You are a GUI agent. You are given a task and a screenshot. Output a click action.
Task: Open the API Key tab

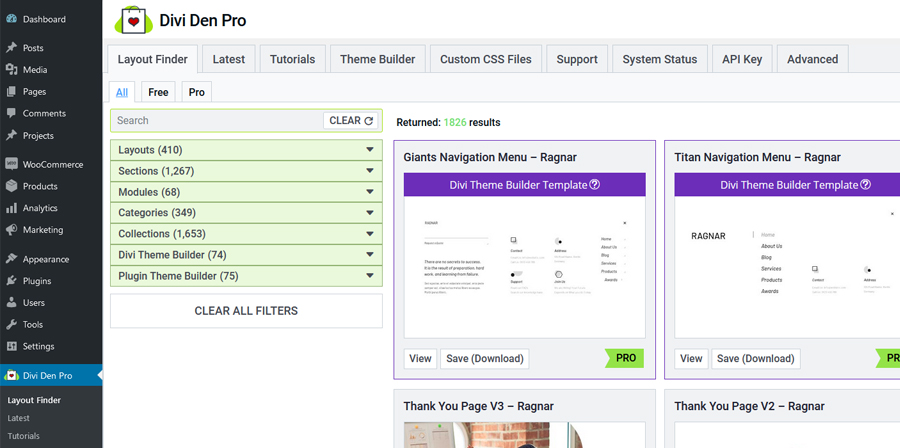[742, 59]
